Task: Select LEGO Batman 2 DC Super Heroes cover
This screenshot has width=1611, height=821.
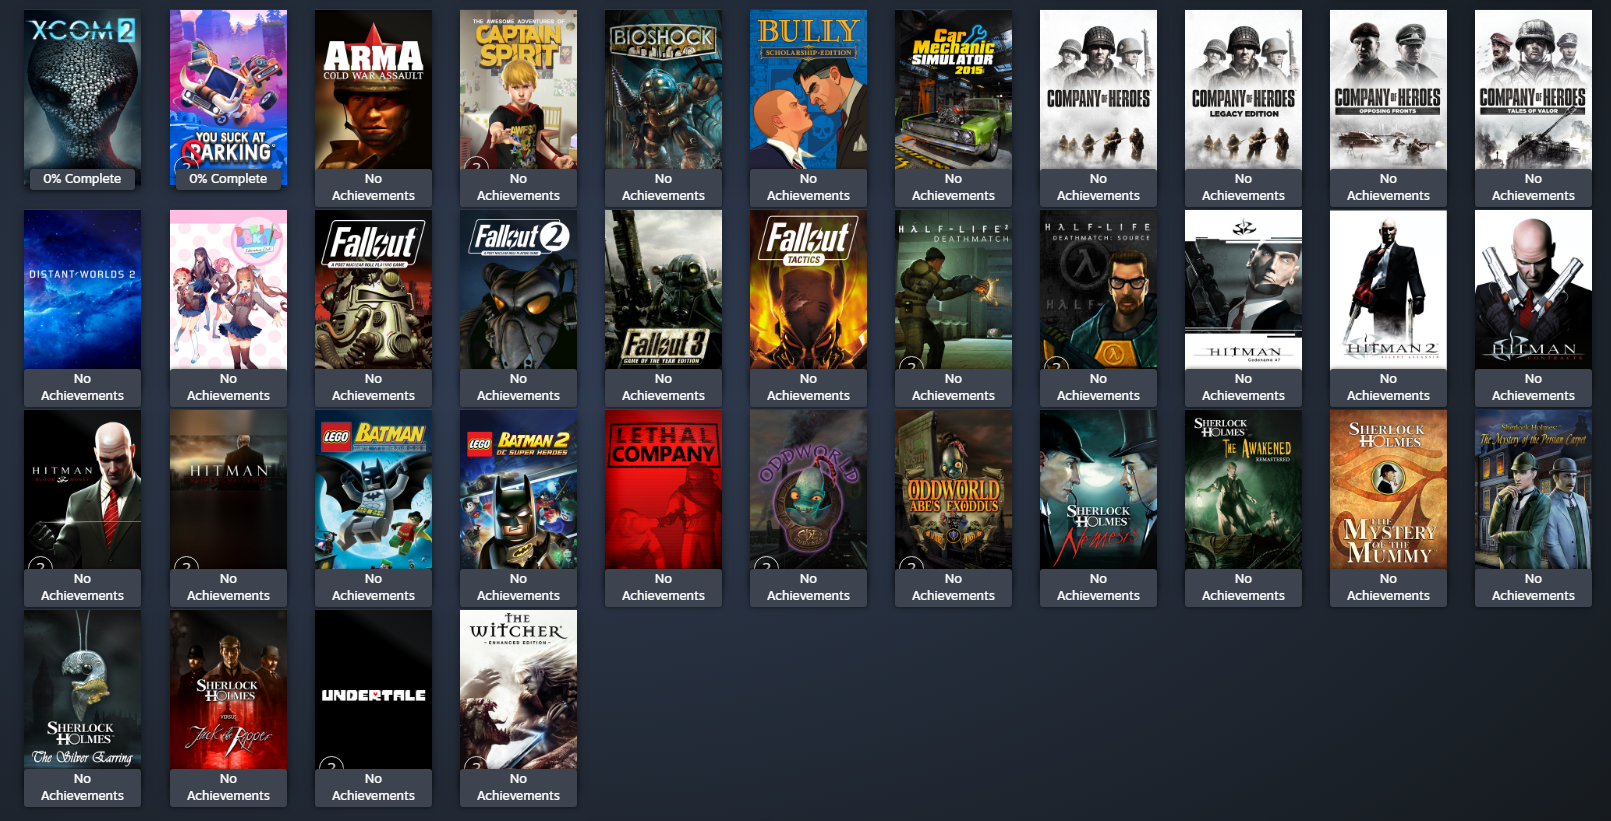Action: coord(518,490)
